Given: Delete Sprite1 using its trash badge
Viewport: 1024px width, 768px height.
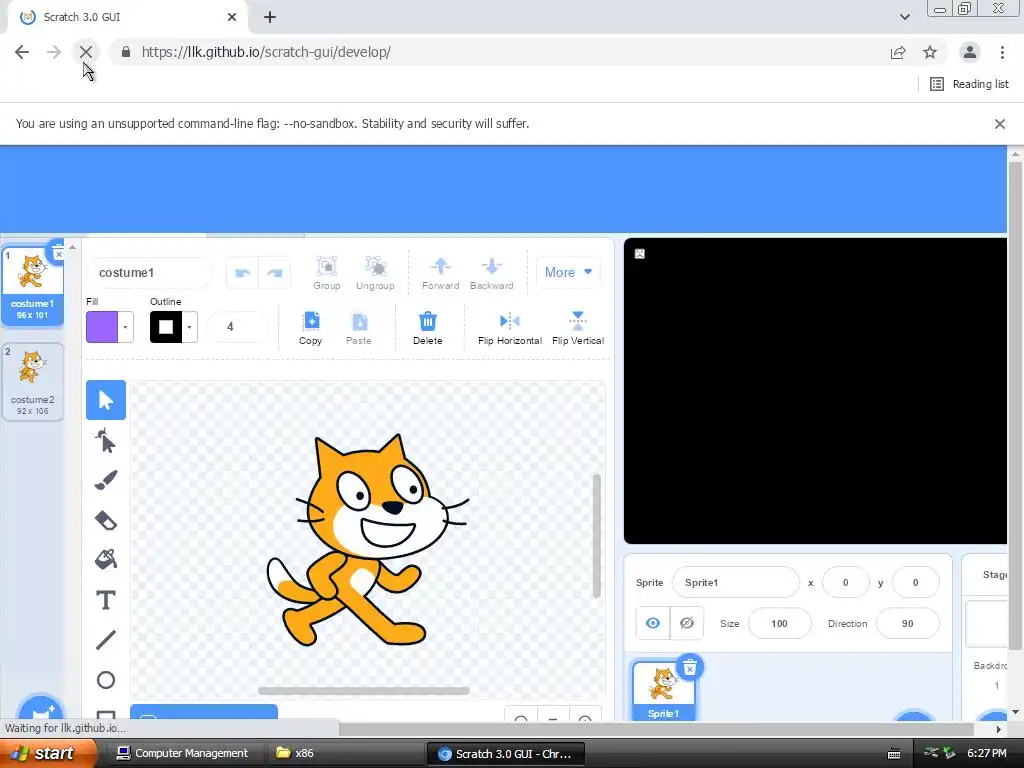Looking at the screenshot, I should (x=690, y=667).
